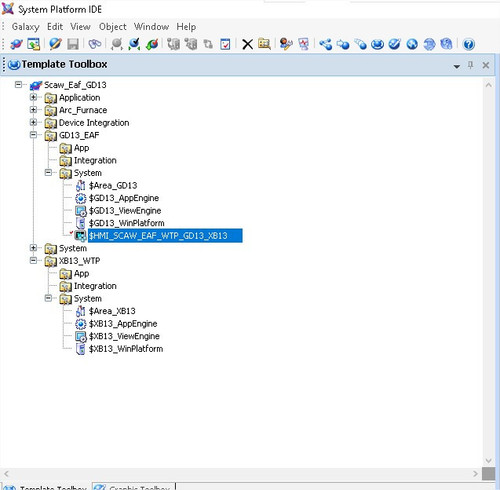Open the Object menu

112,27
